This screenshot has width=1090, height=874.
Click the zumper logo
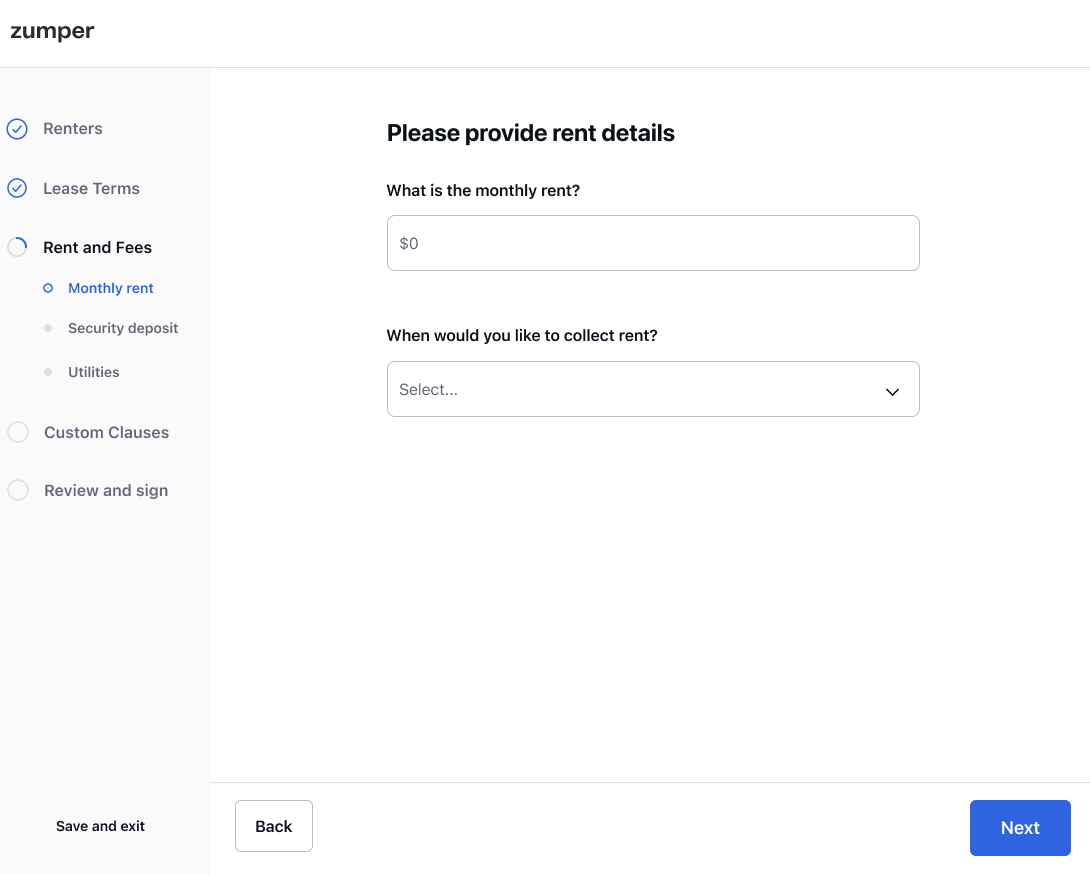(52, 31)
